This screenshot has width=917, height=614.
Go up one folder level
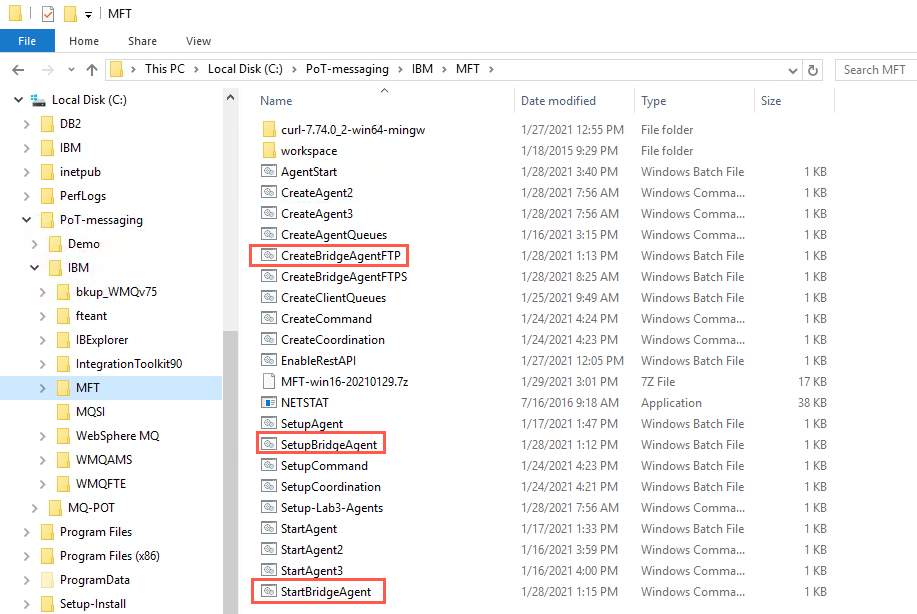click(x=92, y=70)
